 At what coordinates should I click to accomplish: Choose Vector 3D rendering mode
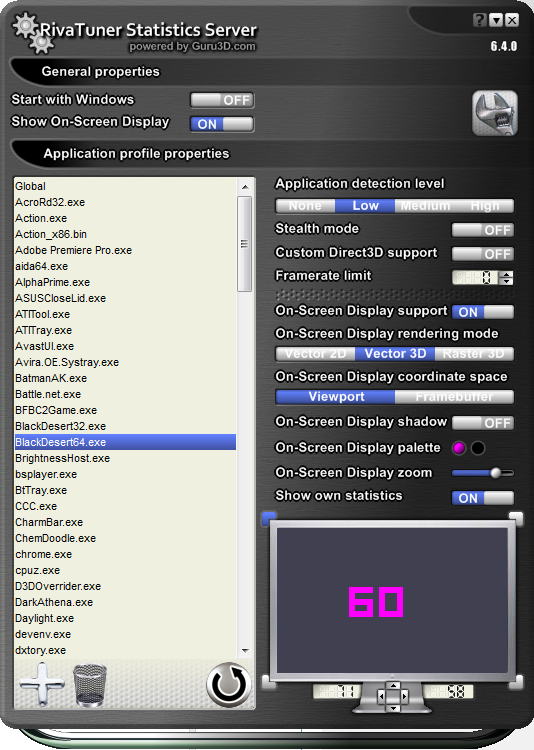(x=395, y=353)
